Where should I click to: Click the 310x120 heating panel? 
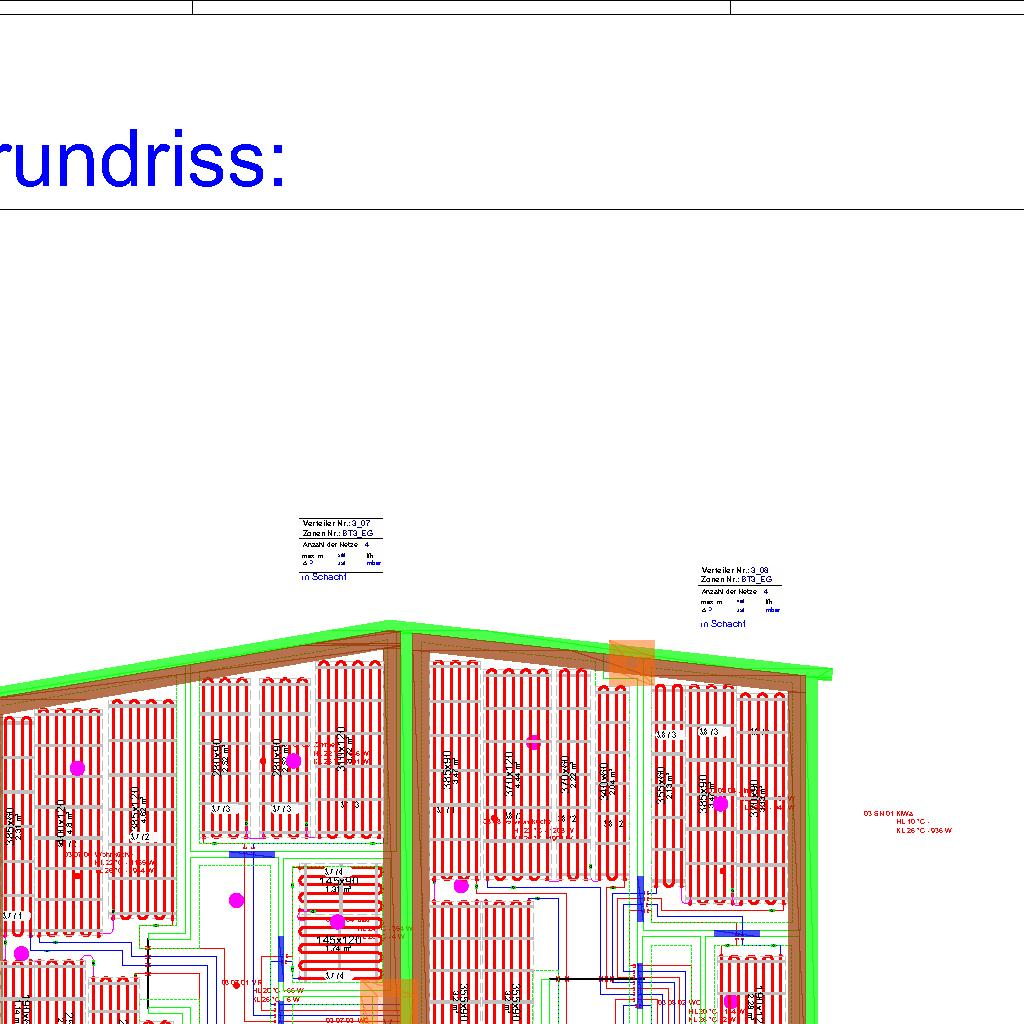point(349,750)
